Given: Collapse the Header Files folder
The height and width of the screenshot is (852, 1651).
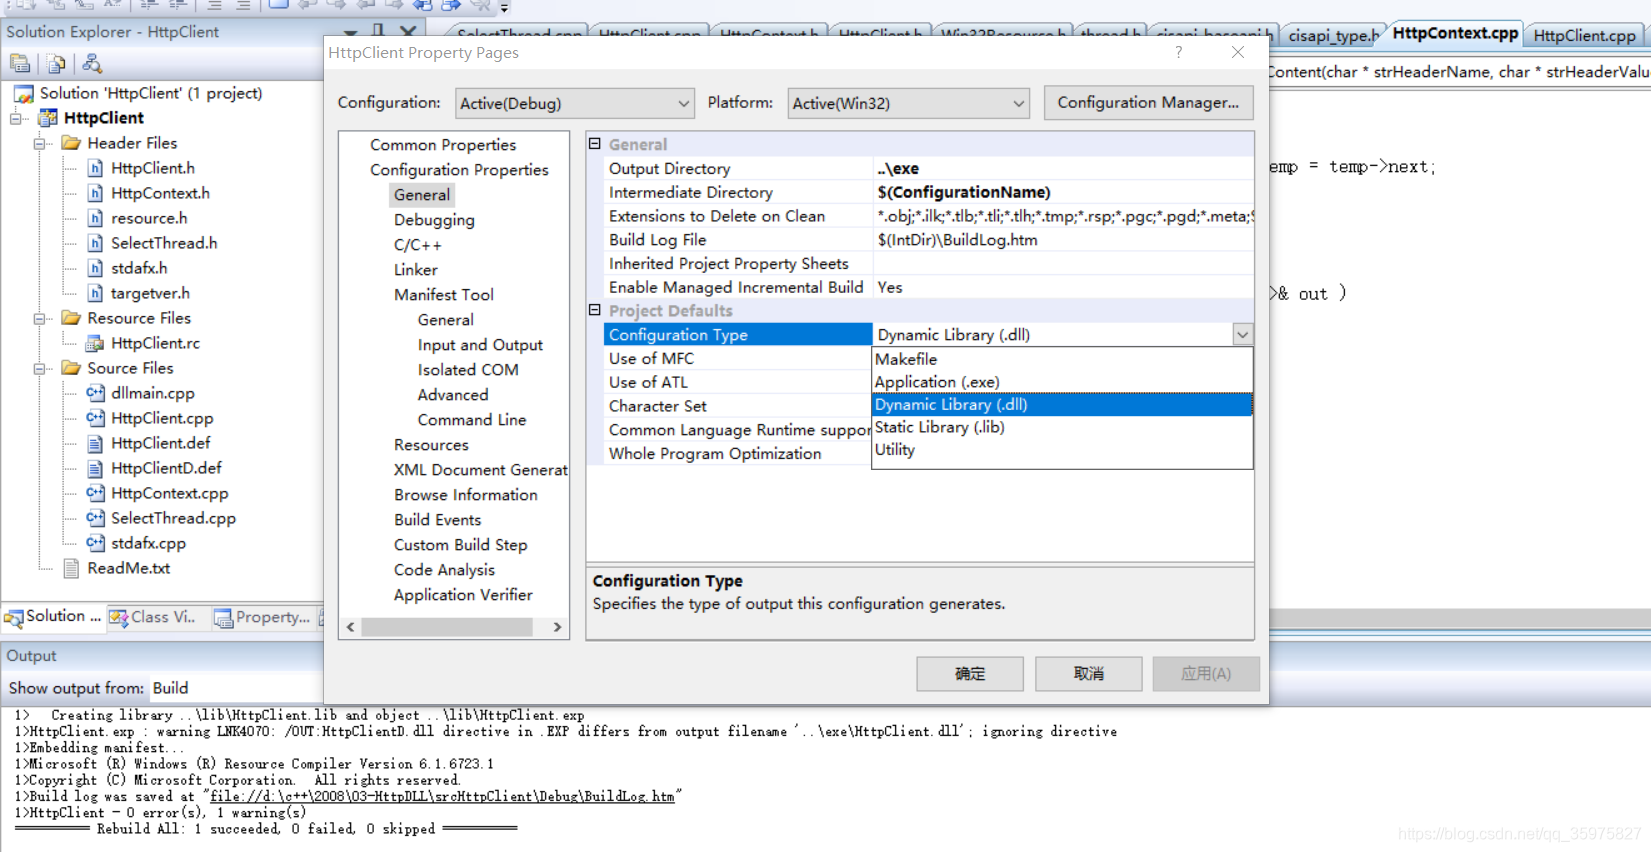Looking at the screenshot, I should point(40,143).
